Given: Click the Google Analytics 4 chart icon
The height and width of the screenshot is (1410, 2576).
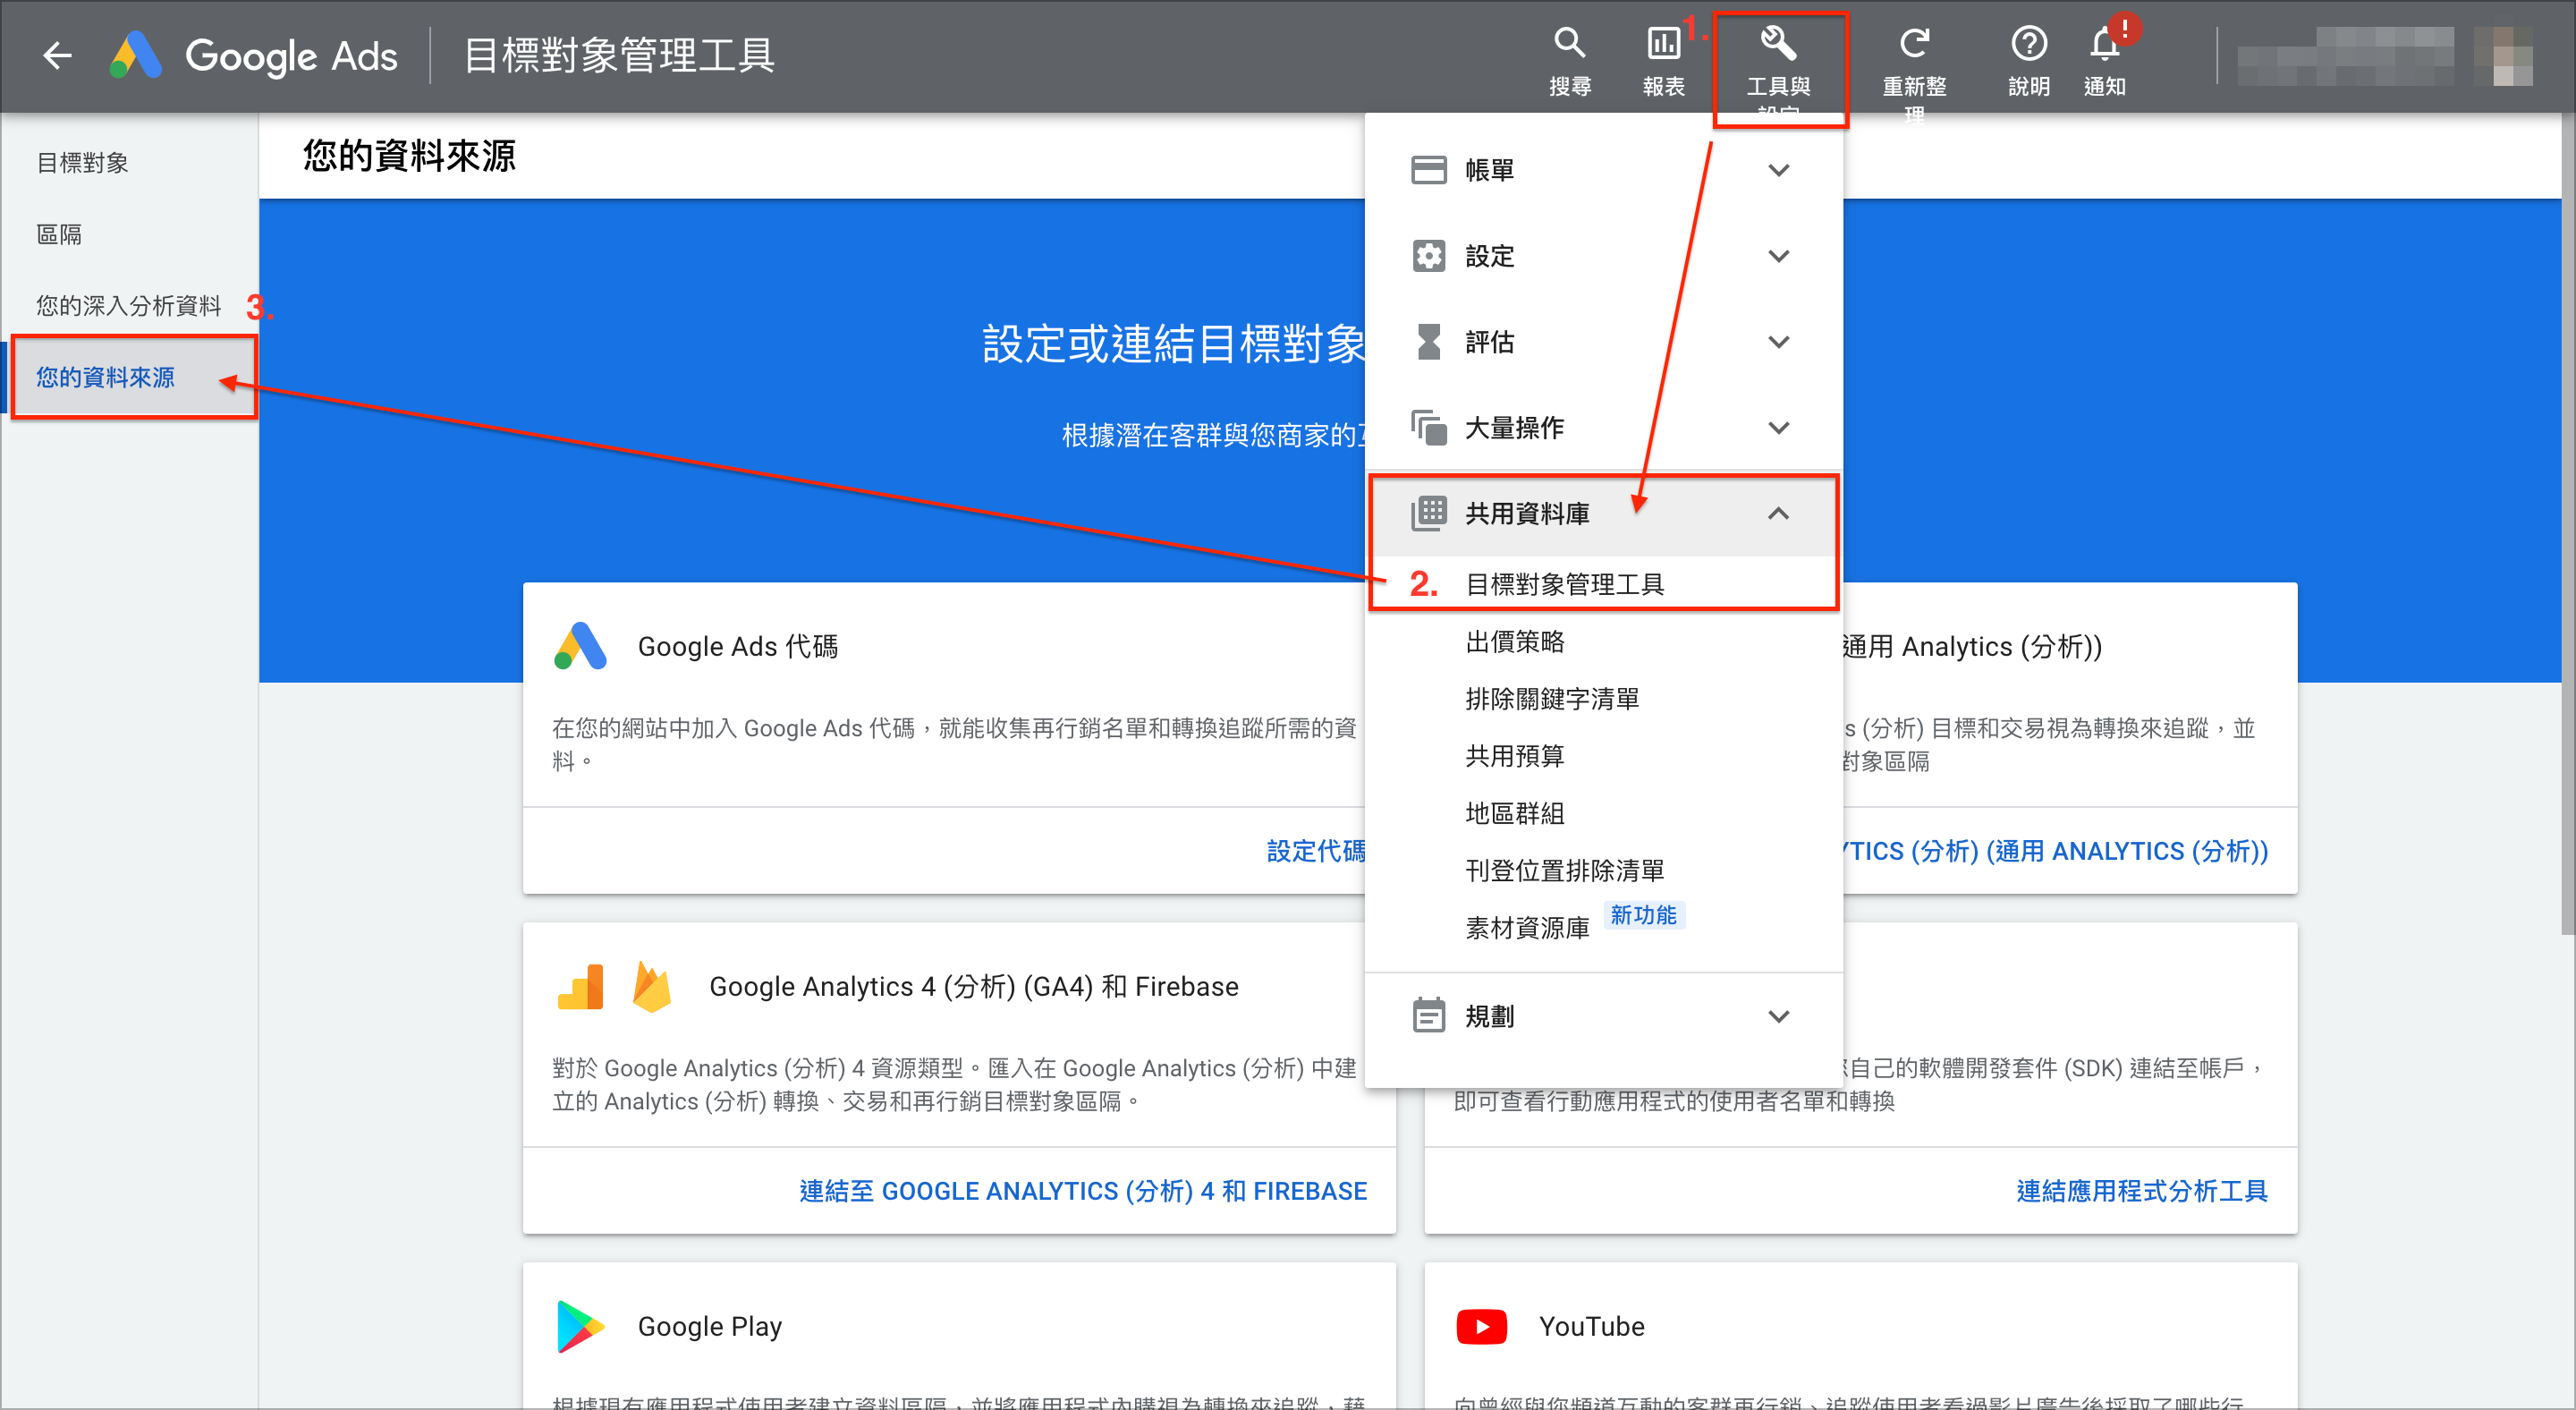Looking at the screenshot, I should [580, 987].
